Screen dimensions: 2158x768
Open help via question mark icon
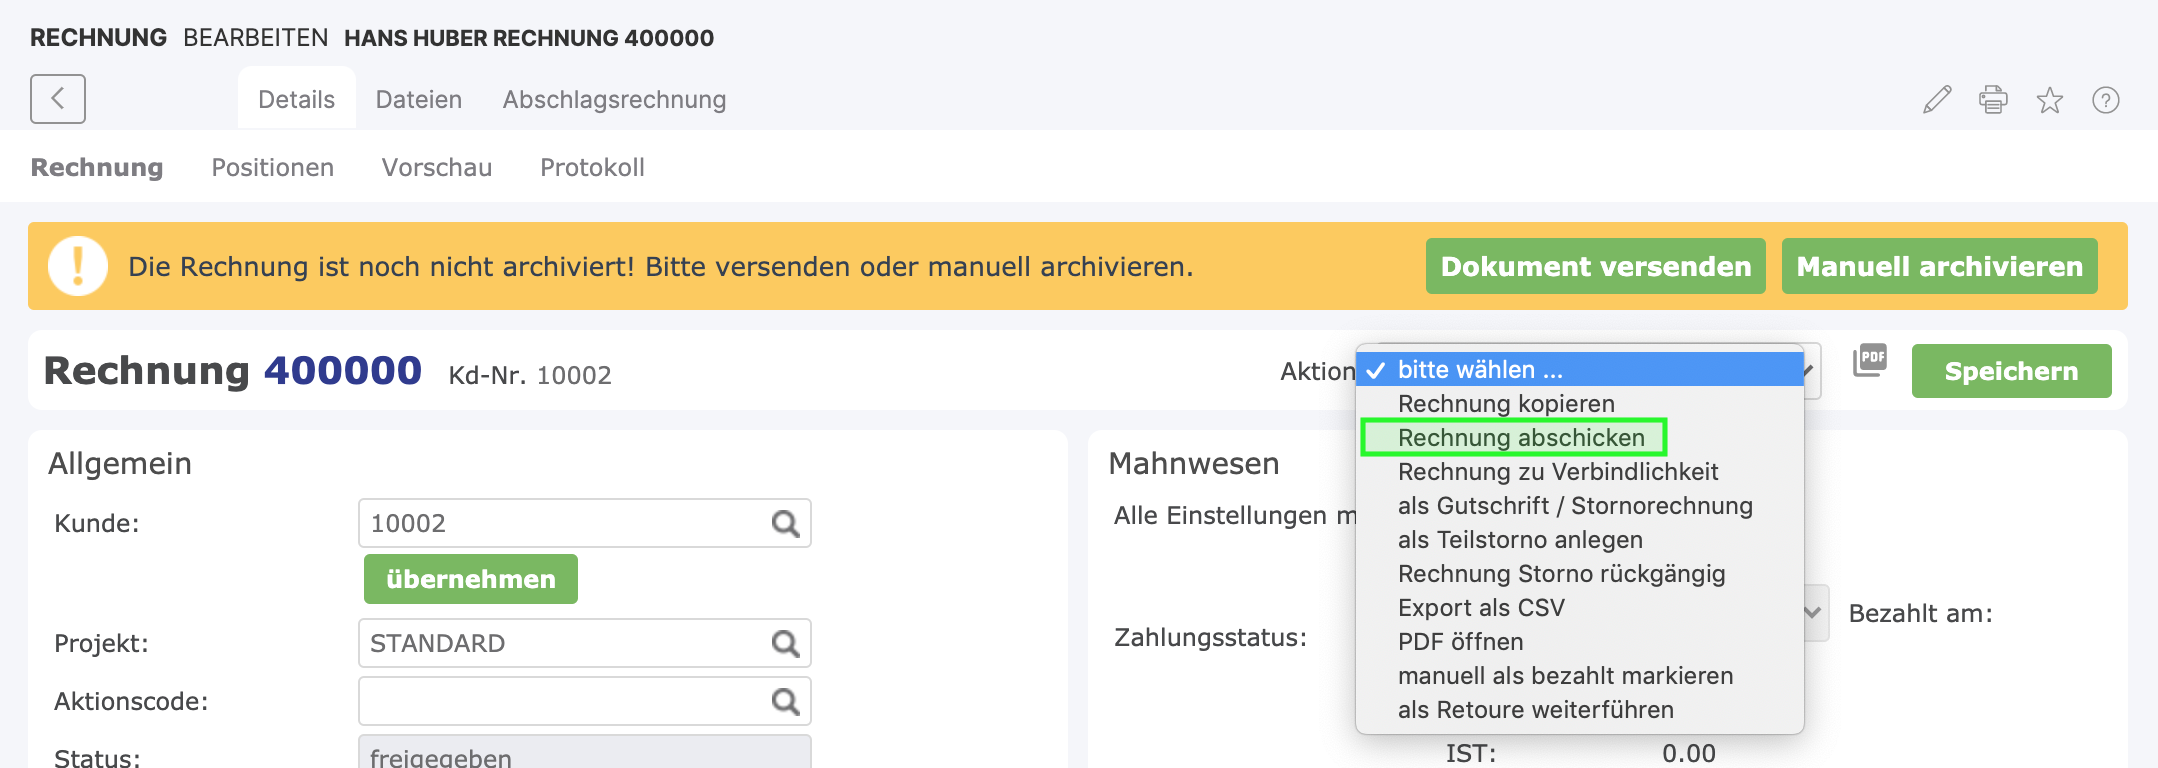[x=2105, y=100]
